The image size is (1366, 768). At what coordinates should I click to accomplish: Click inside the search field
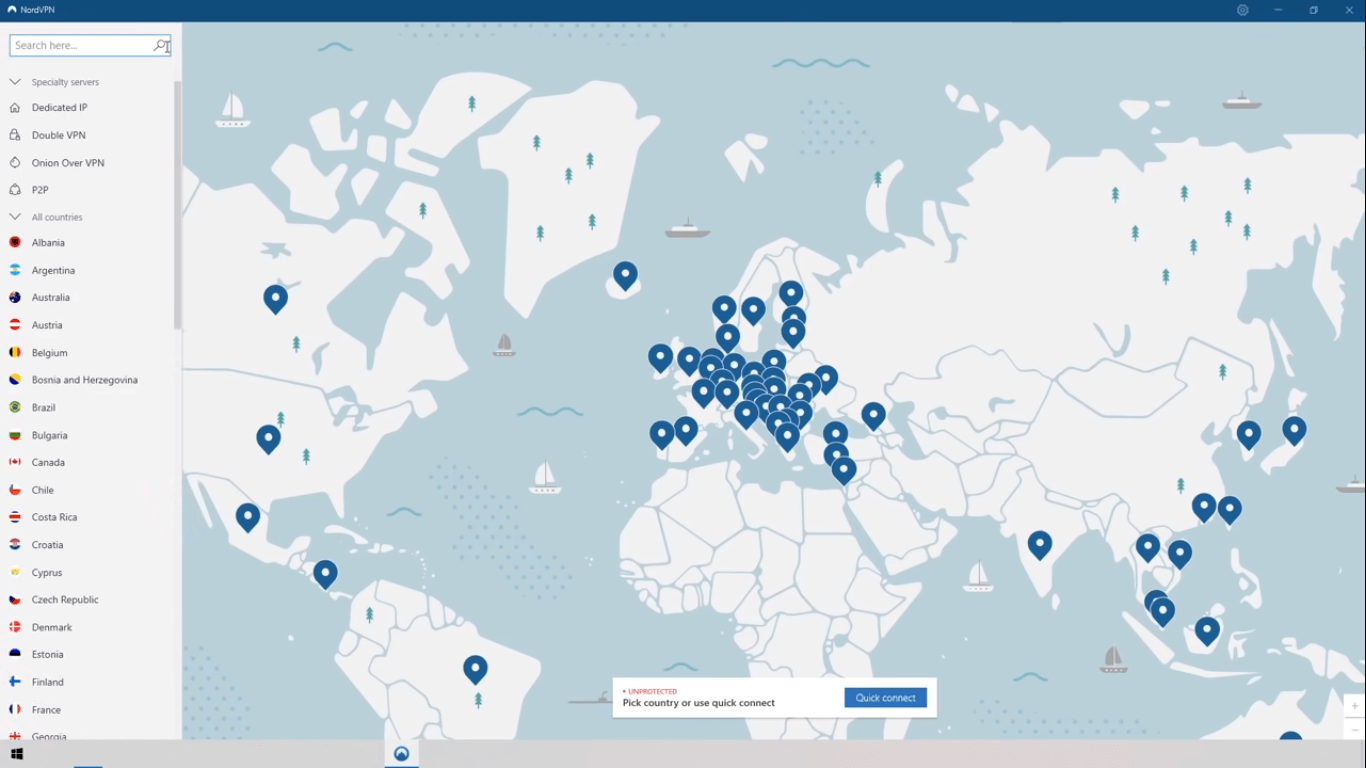click(x=80, y=45)
